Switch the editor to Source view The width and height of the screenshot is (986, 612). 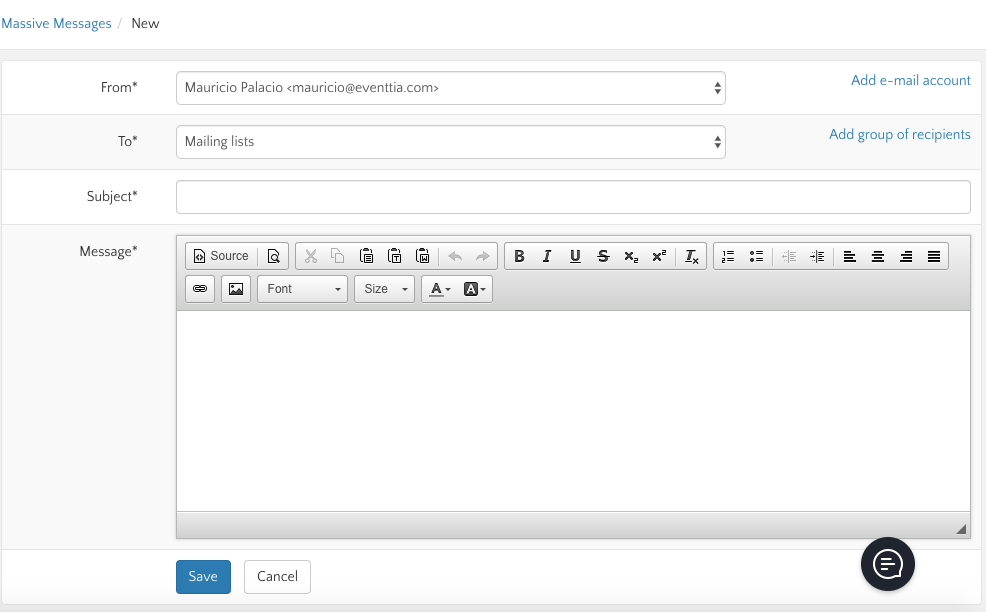tap(220, 256)
